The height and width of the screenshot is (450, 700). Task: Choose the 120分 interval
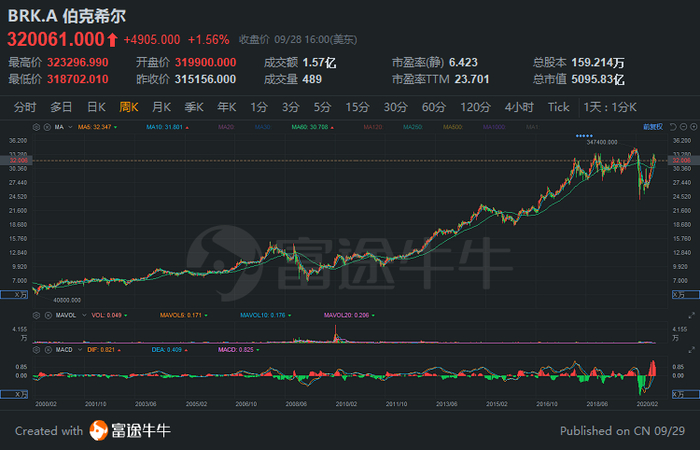475,107
